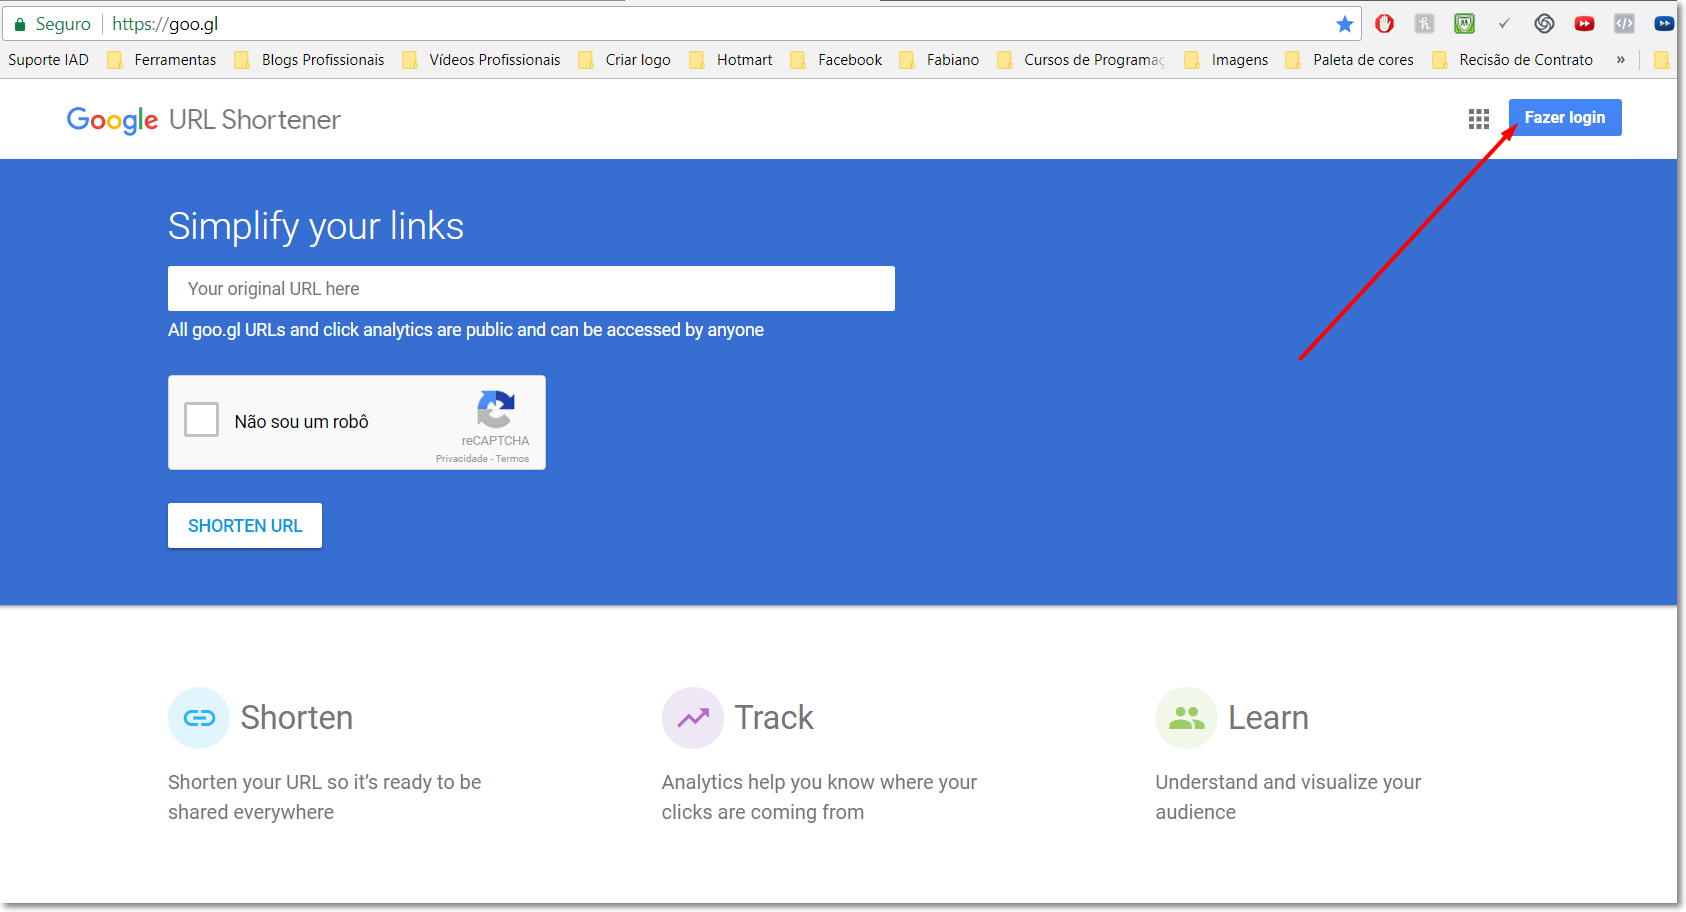Click the Track analytics icon
Image resolution: width=1686 pixels, height=912 pixels.
click(x=693, y=718)
